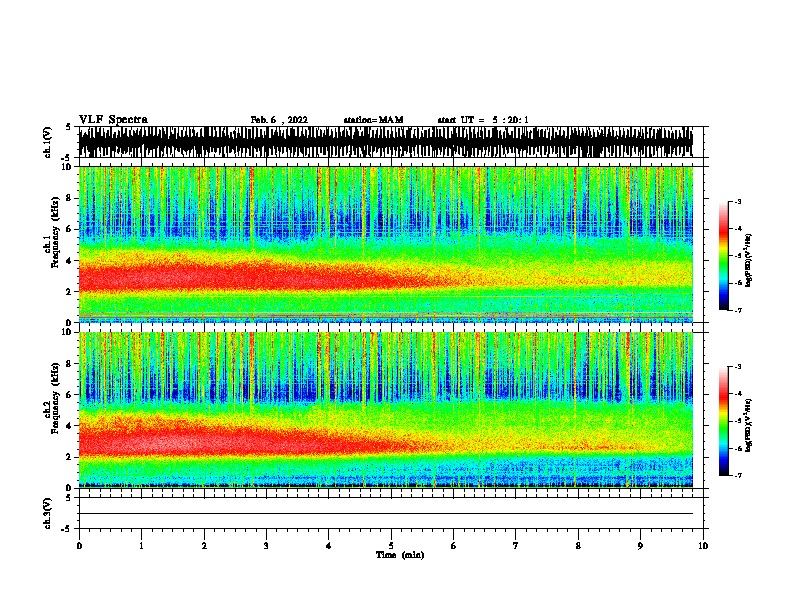This screenshot has height=612, width=792.
Task: Click the ch.1 colorbar's "log(PSD)" units label
Action: [749, 260]
